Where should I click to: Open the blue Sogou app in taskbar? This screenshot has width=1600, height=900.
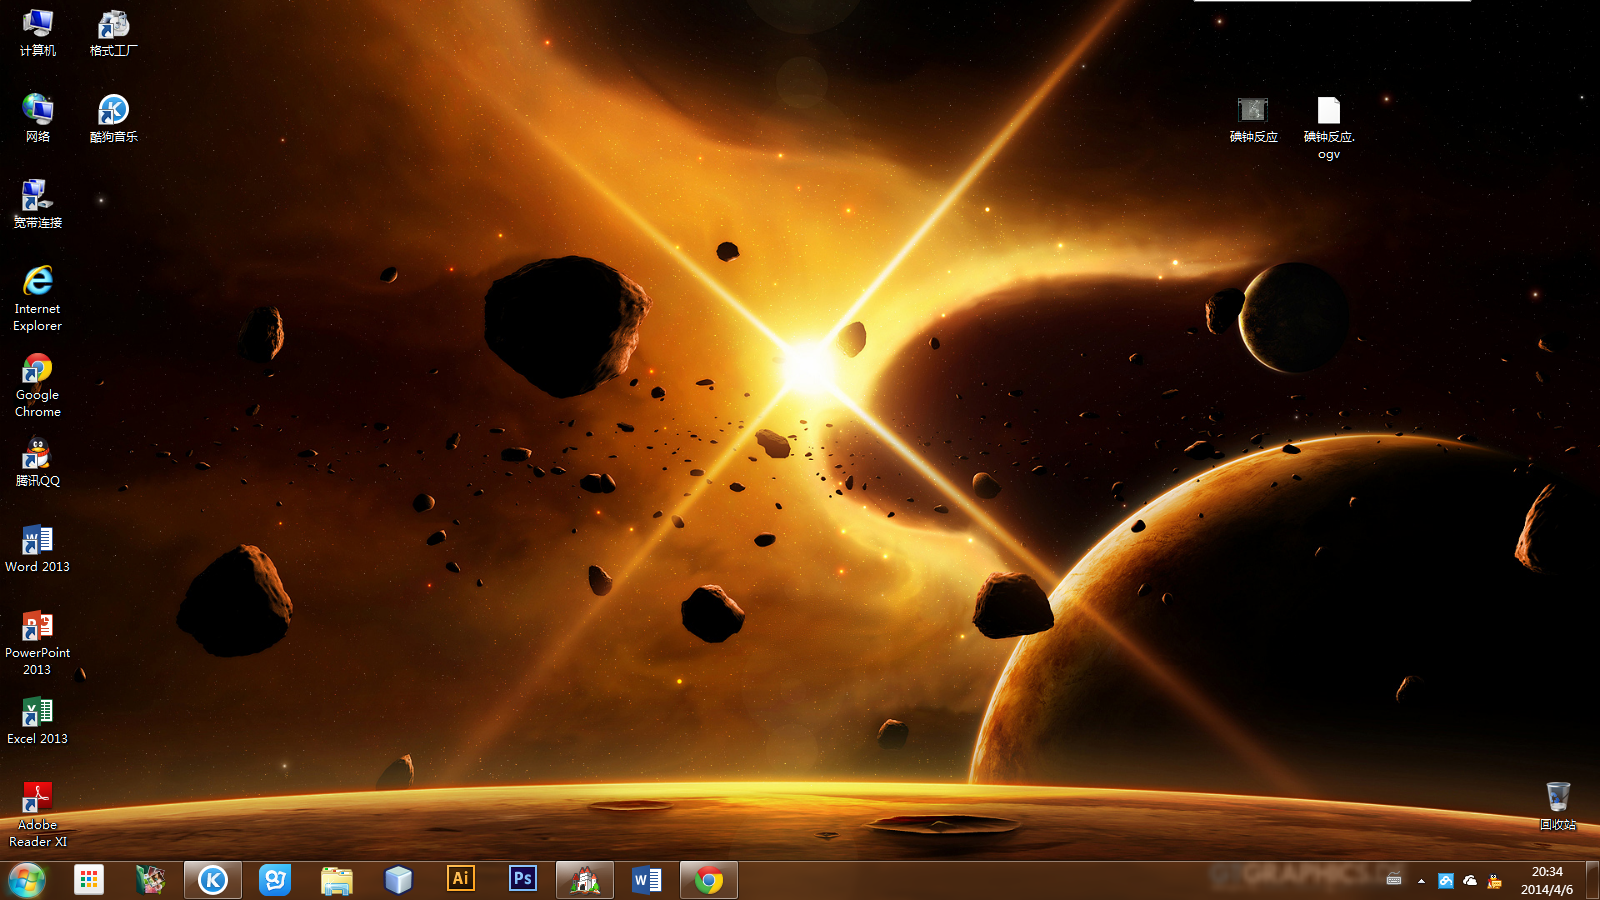coord(275,880)
